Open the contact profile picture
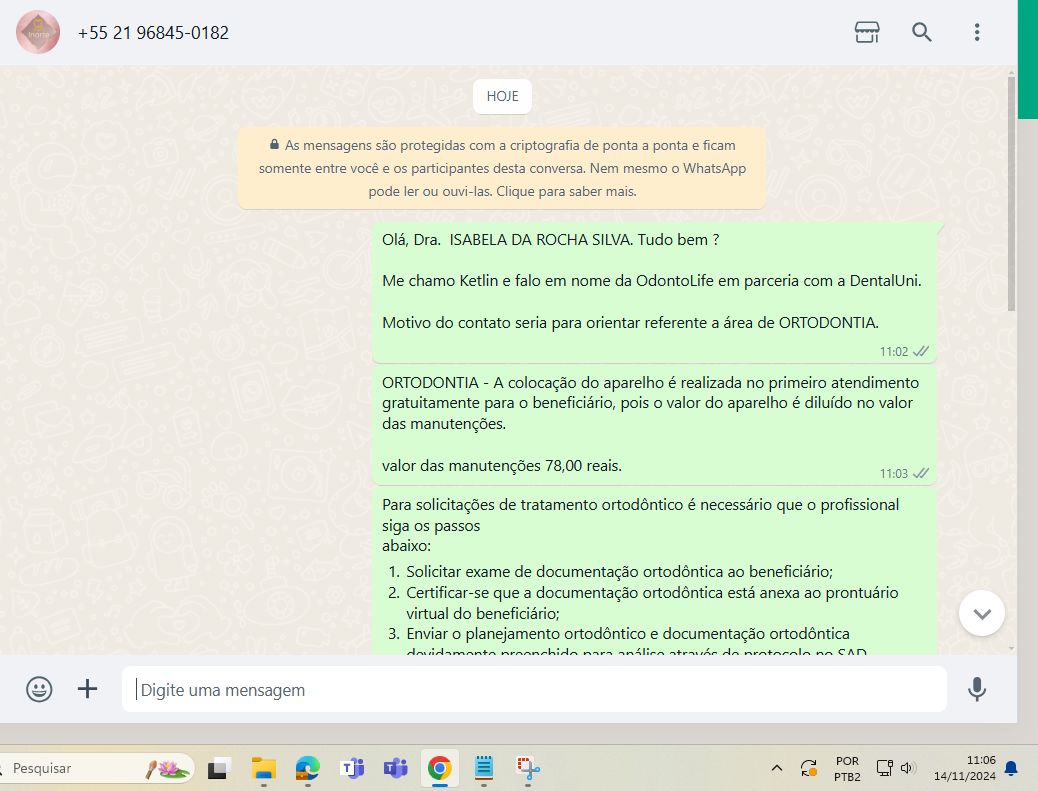This screenshot has height=791, width=1038. 38,32
